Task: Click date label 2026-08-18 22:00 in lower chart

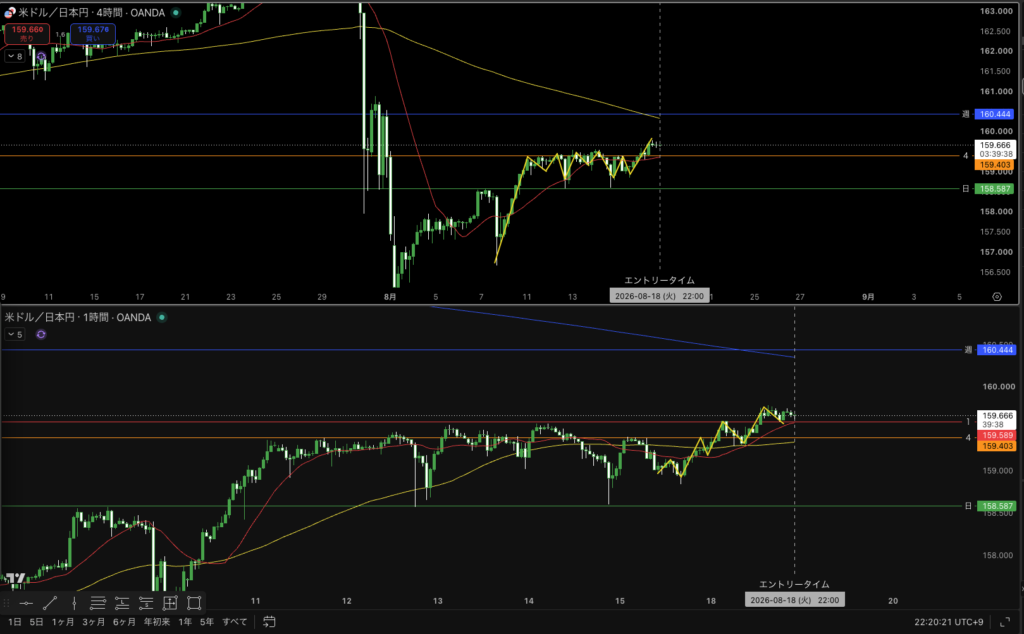Action: point(795,600)
